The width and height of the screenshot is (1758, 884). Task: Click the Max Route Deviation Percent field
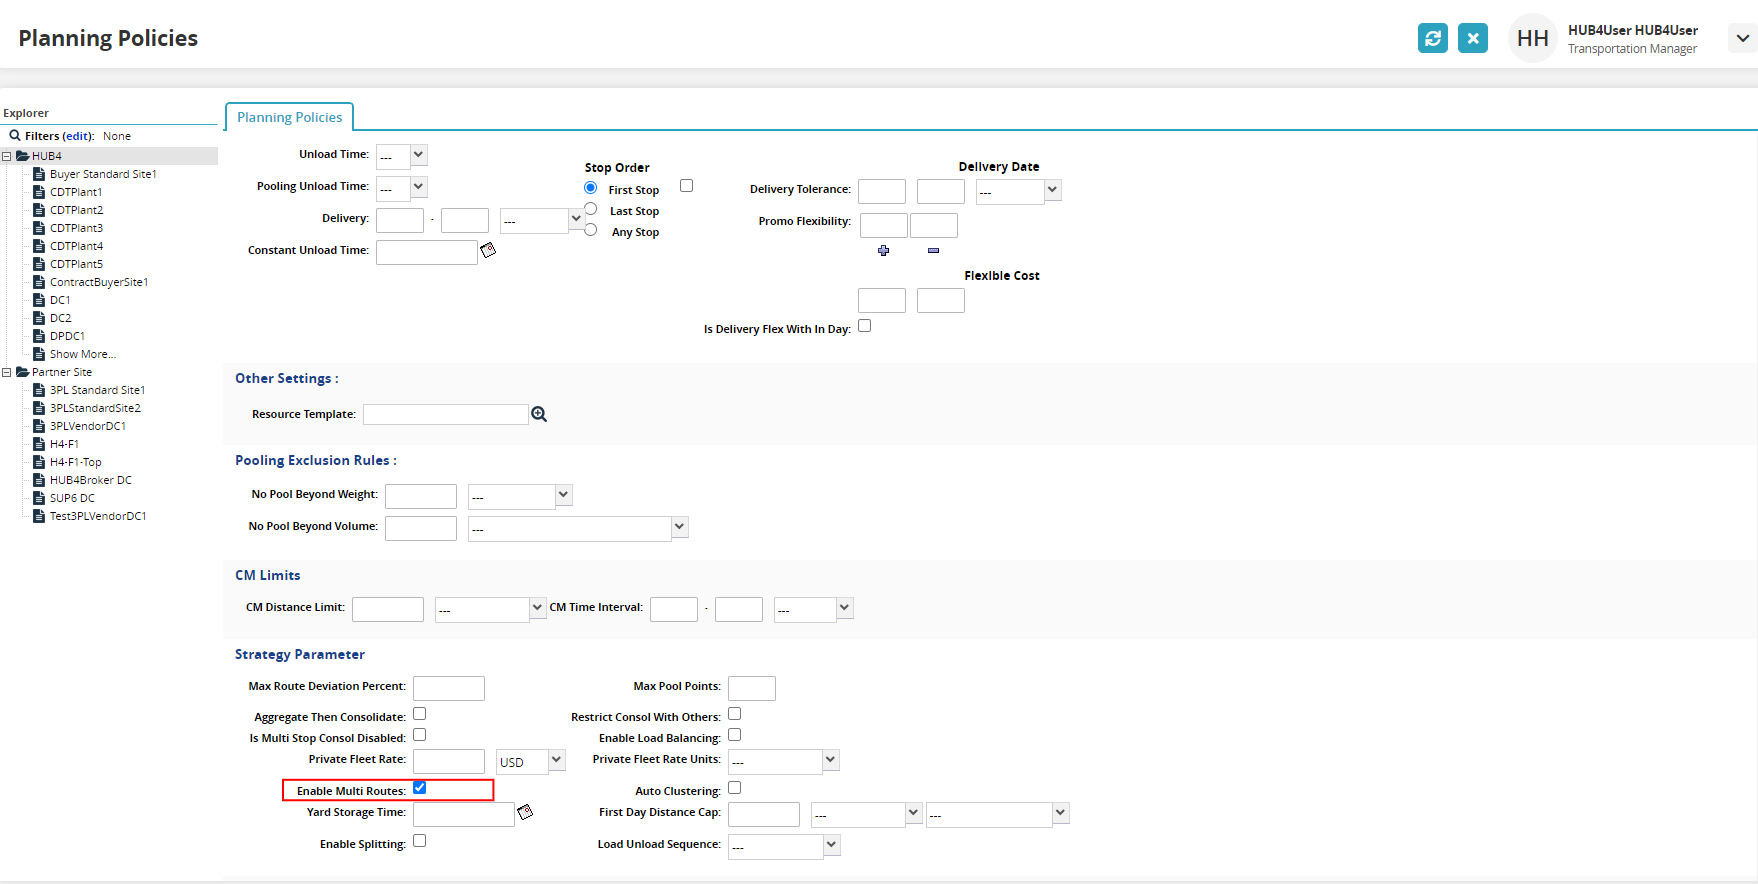click(x=448, y=688)
